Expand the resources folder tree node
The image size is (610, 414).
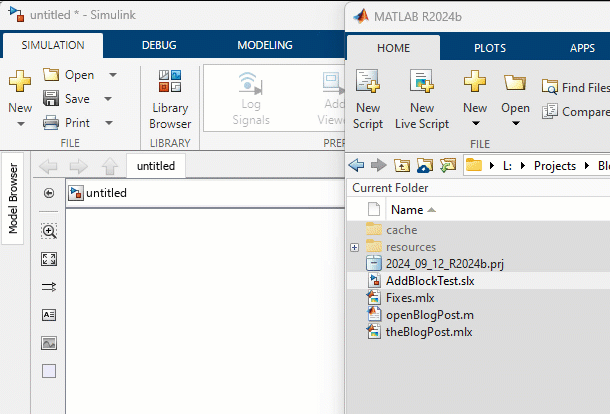pyautogui.click(x=354, y=247)
